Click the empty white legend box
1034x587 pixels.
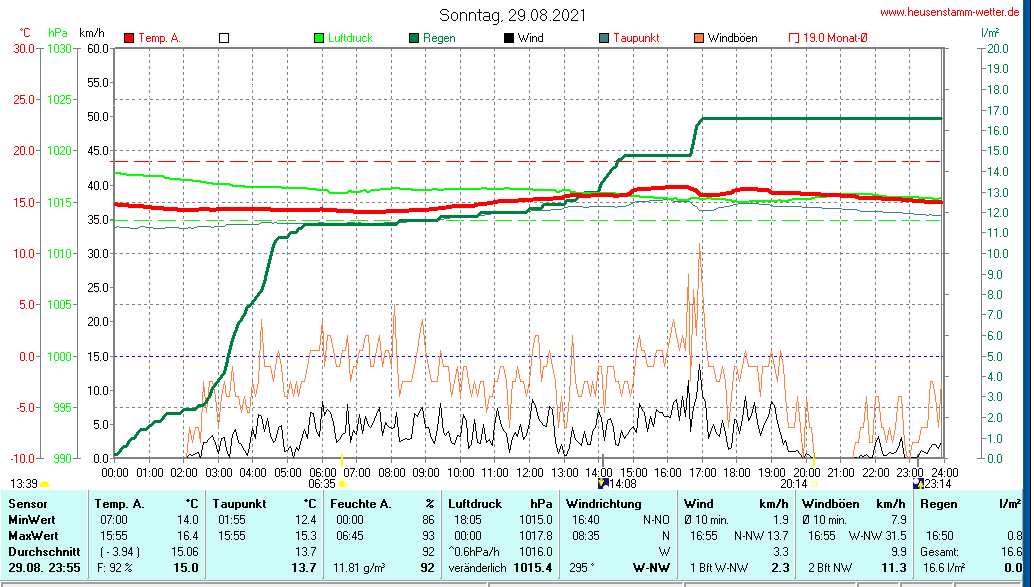point(224,38)
